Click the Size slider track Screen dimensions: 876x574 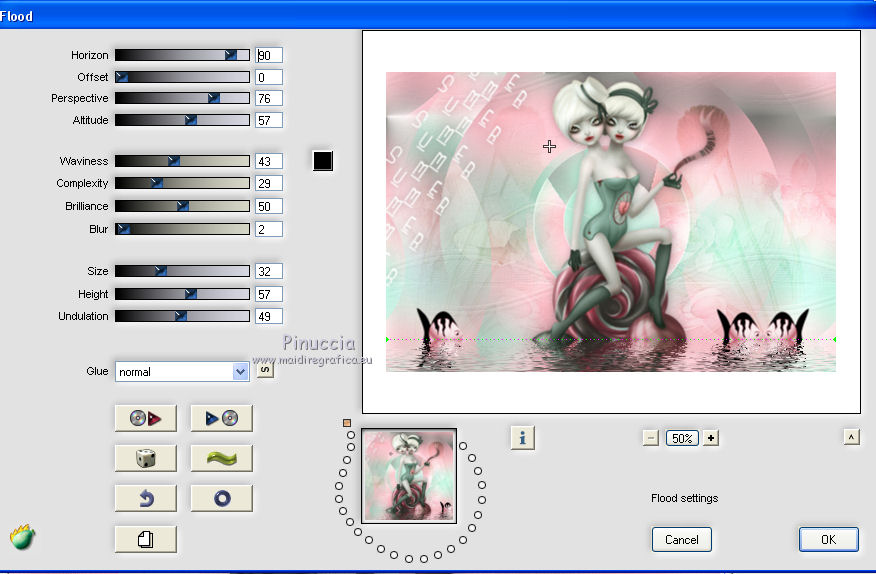coord(182,271)
